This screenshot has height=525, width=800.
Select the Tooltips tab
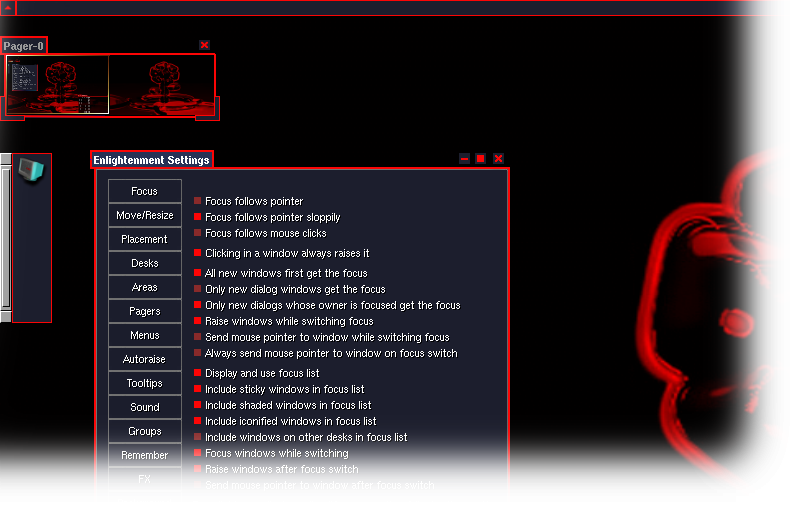pyautogui.click(x=145, y=383)
